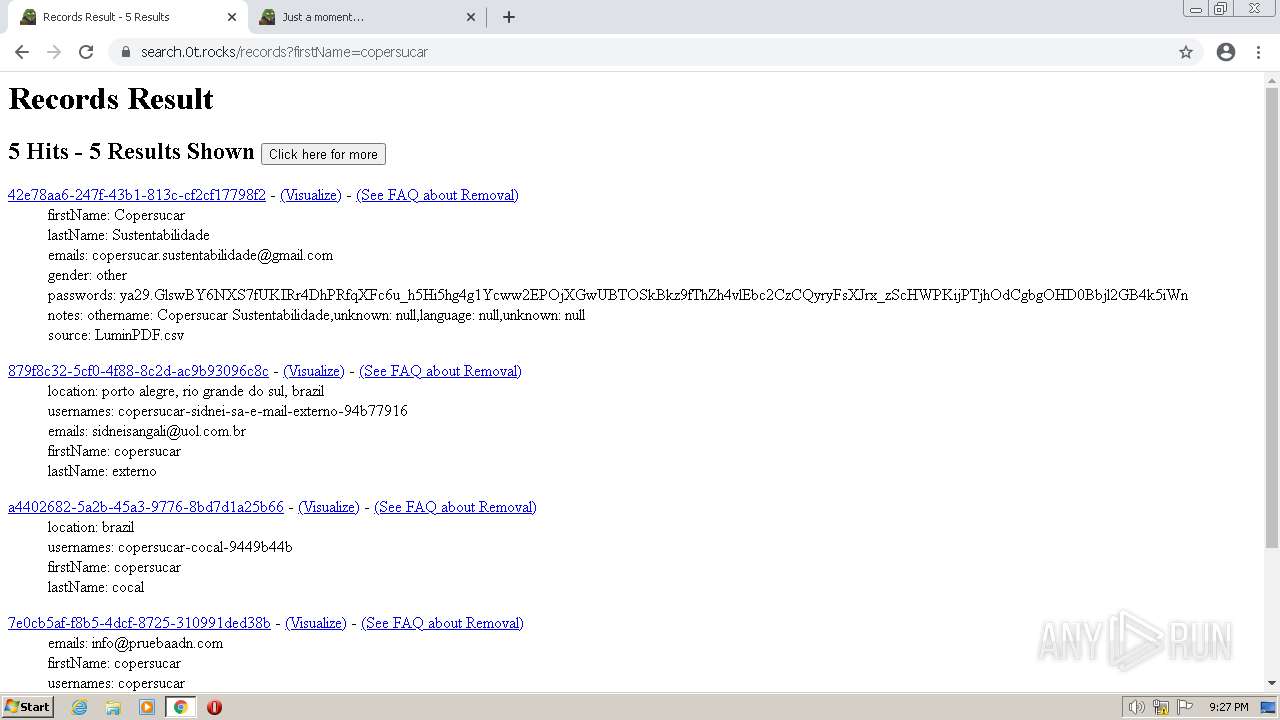
Task: Open Windows Explorer folder from taskbar
Action: click(x=113, y=707)
